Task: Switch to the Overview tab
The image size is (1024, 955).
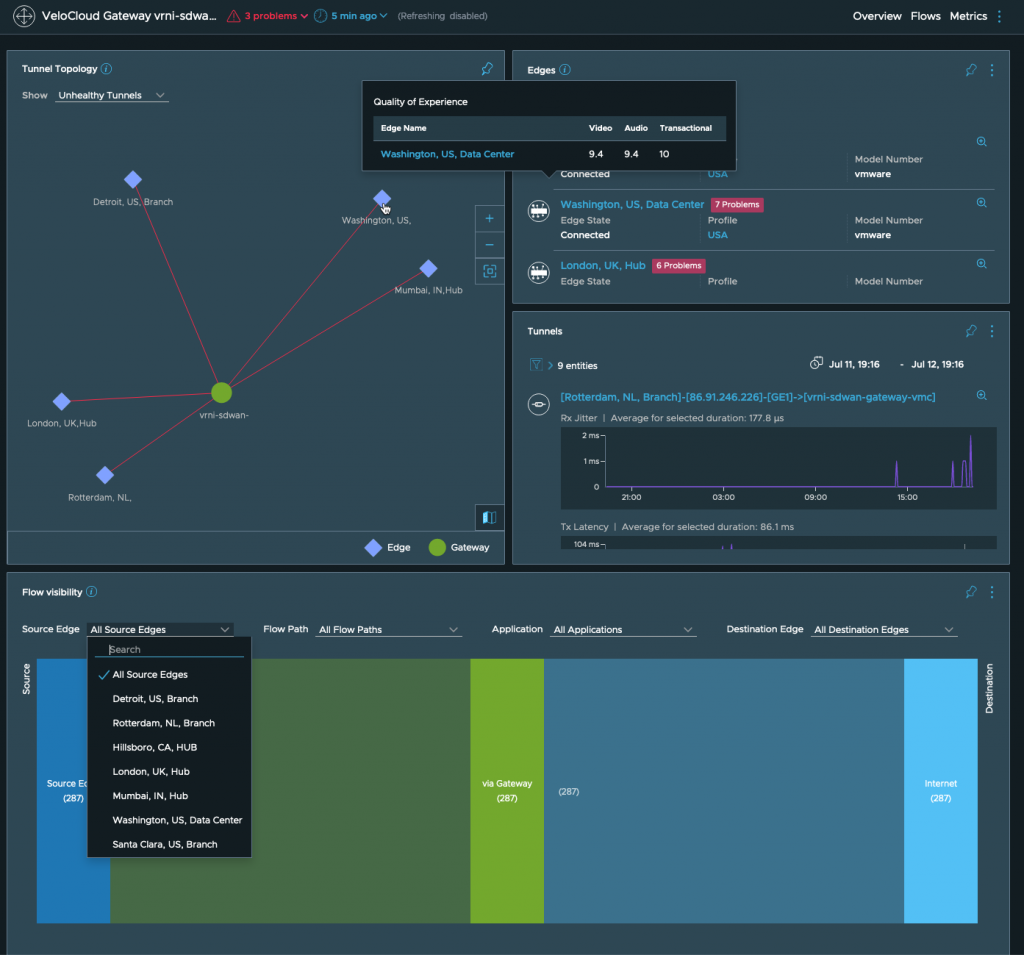Action: pos(876,16)
